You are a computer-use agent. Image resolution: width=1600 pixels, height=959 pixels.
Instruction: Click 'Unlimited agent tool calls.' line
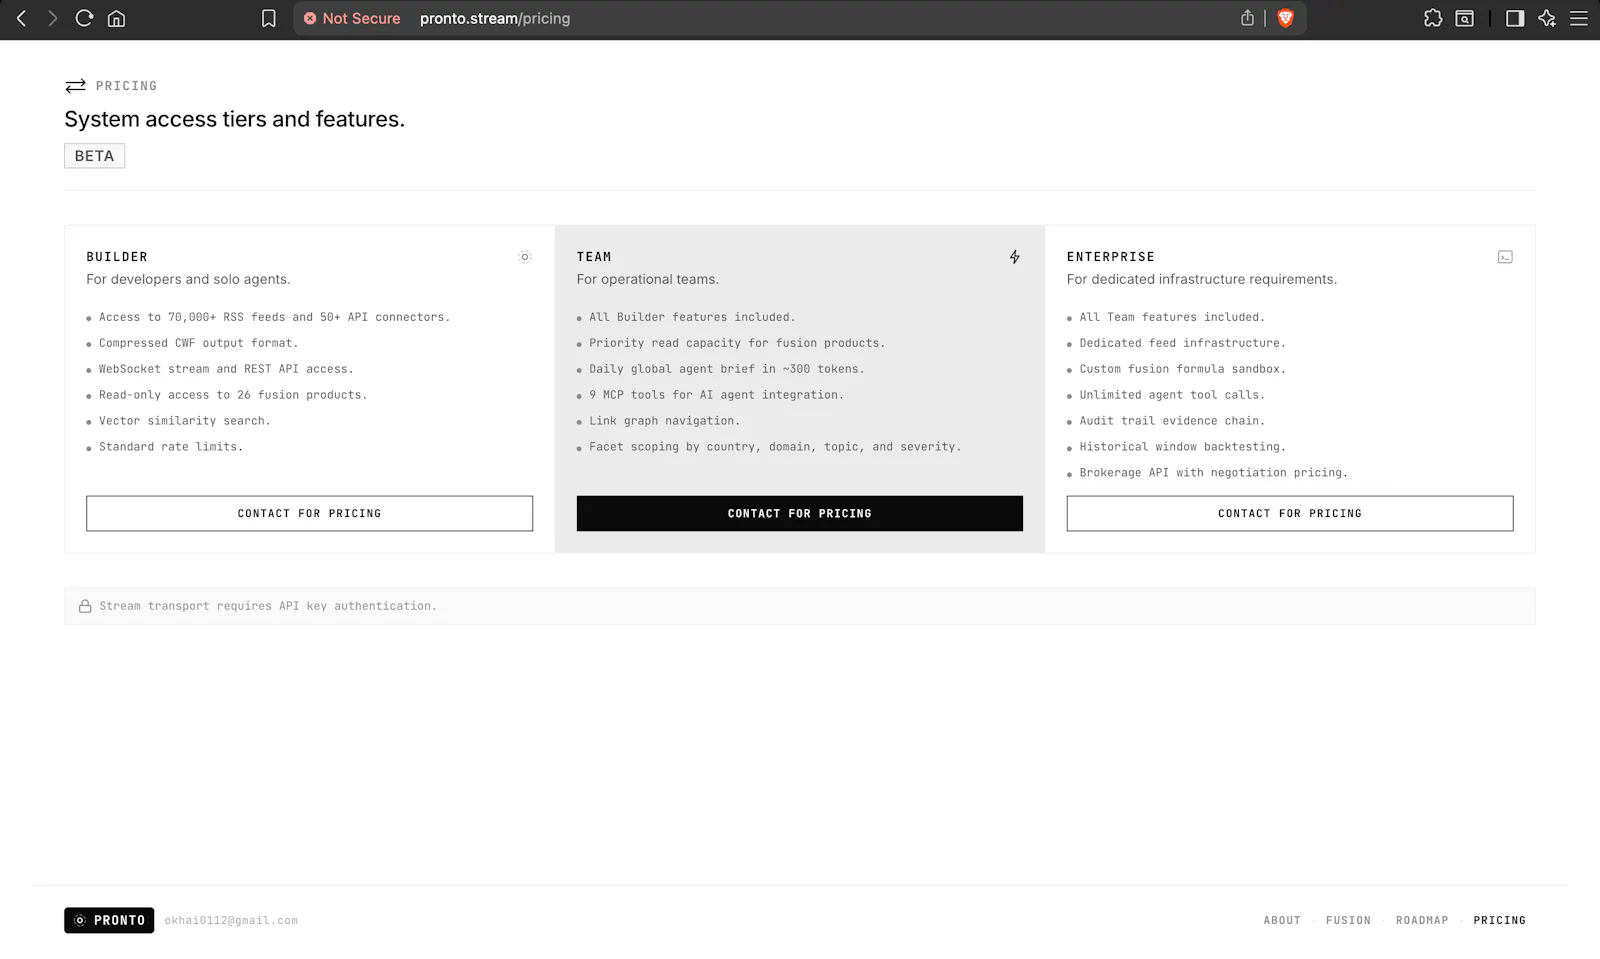(1172, 395)
